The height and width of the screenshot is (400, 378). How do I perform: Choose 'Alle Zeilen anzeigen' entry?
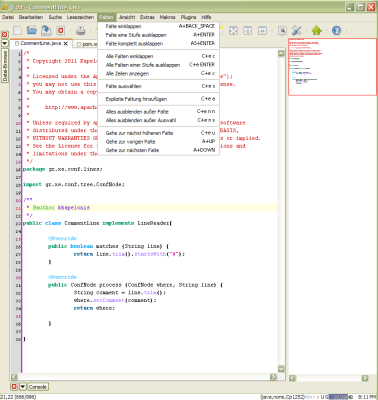point(159,73)
